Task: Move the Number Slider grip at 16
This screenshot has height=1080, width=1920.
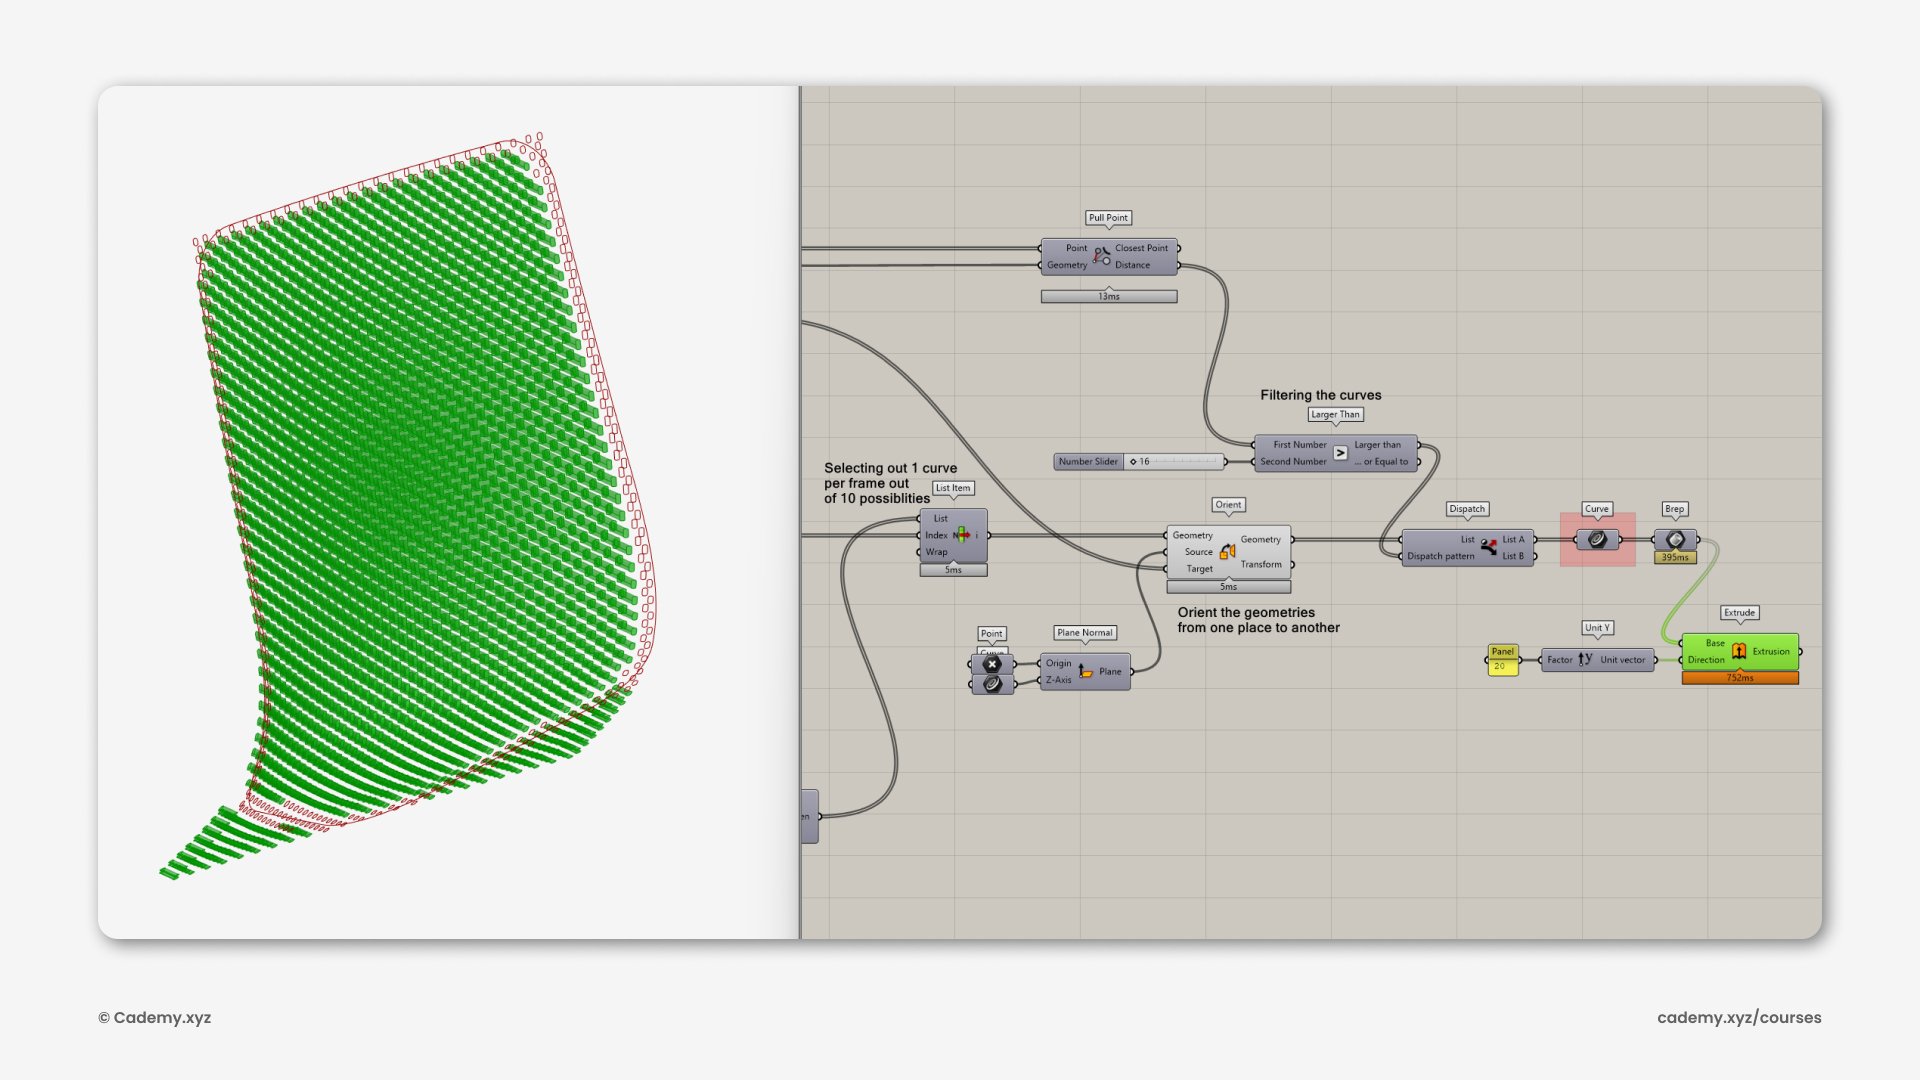Action: [1133, 462]
